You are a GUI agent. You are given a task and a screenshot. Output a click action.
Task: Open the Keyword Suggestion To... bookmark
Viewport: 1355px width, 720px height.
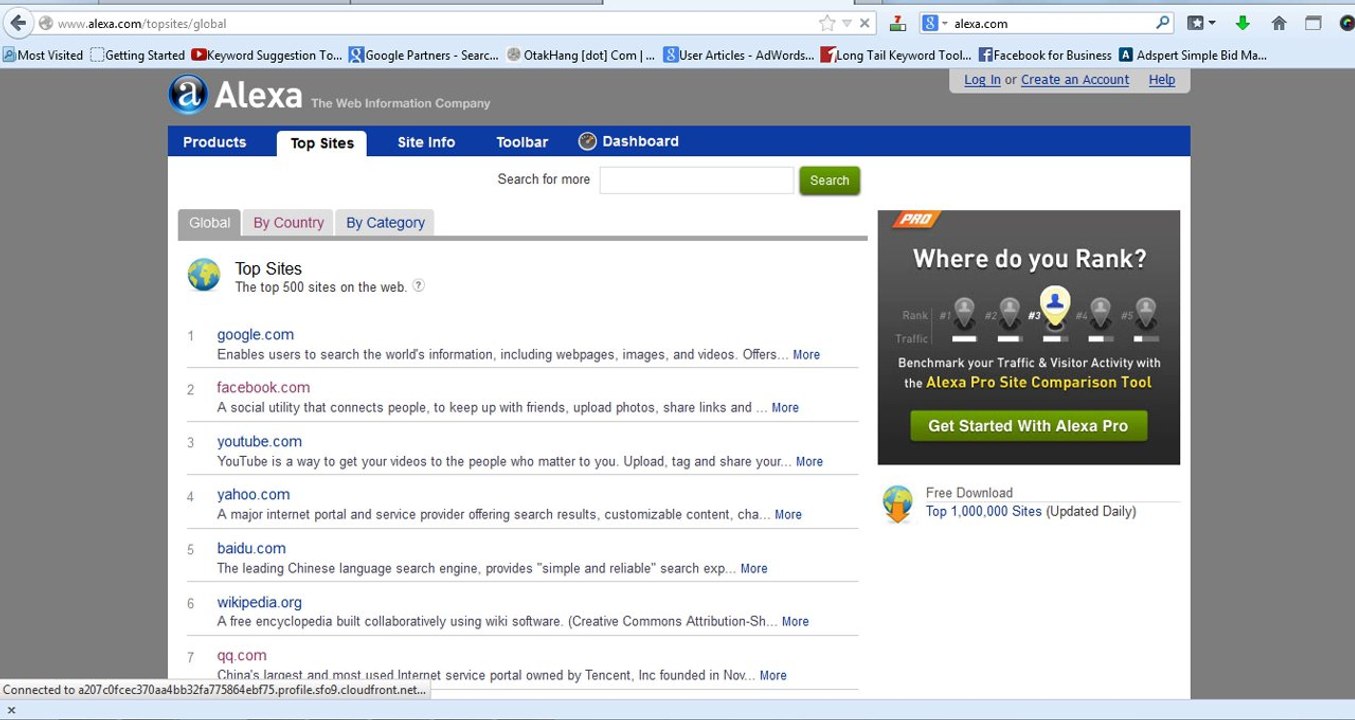tap(267, 55)
